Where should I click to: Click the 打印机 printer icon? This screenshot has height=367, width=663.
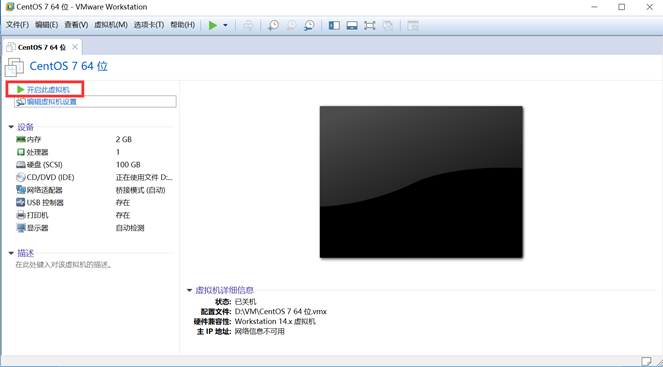coord(21,215)
